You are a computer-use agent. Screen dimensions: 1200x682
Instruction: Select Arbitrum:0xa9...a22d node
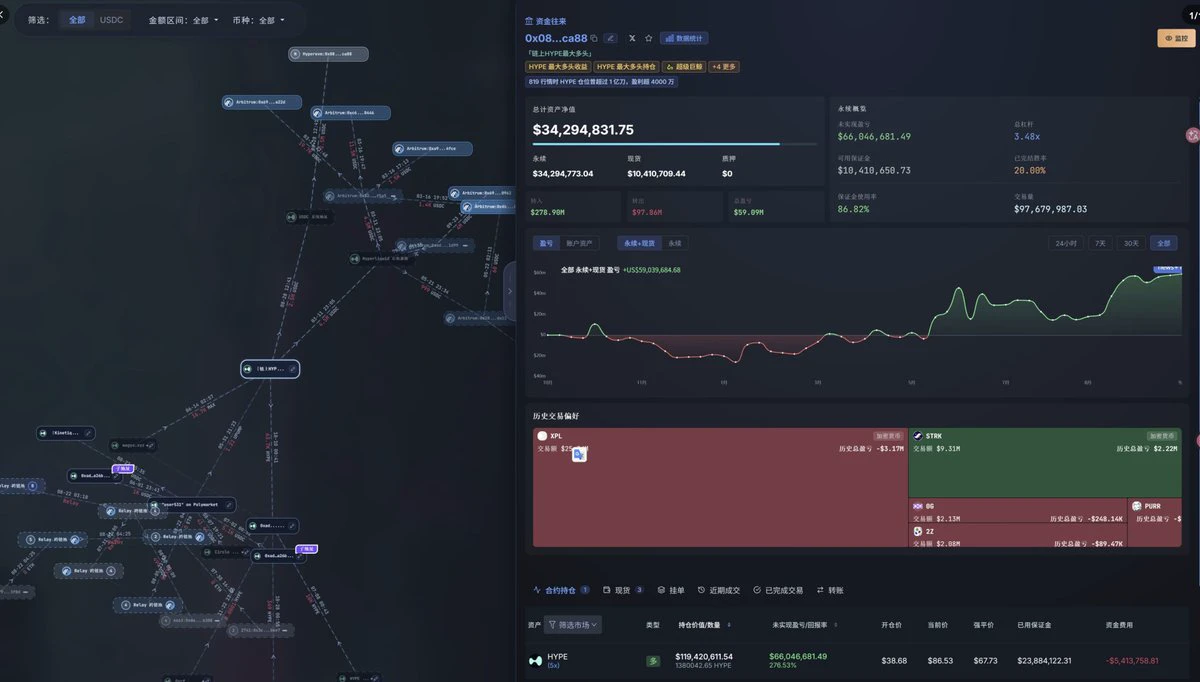tap(261, 102)
